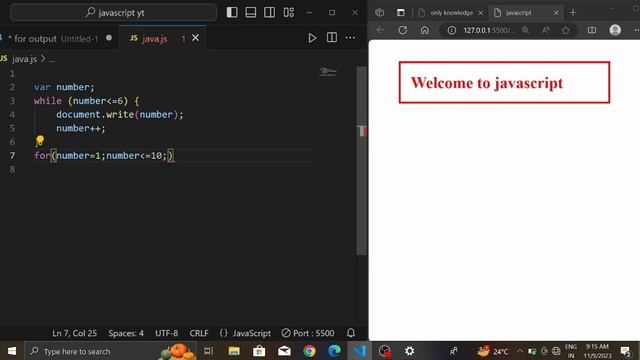The width and height of the screenshot is (640, 360).
Task: Toggle the secondary side bar layout icon
Action: (x=269, y=12)
